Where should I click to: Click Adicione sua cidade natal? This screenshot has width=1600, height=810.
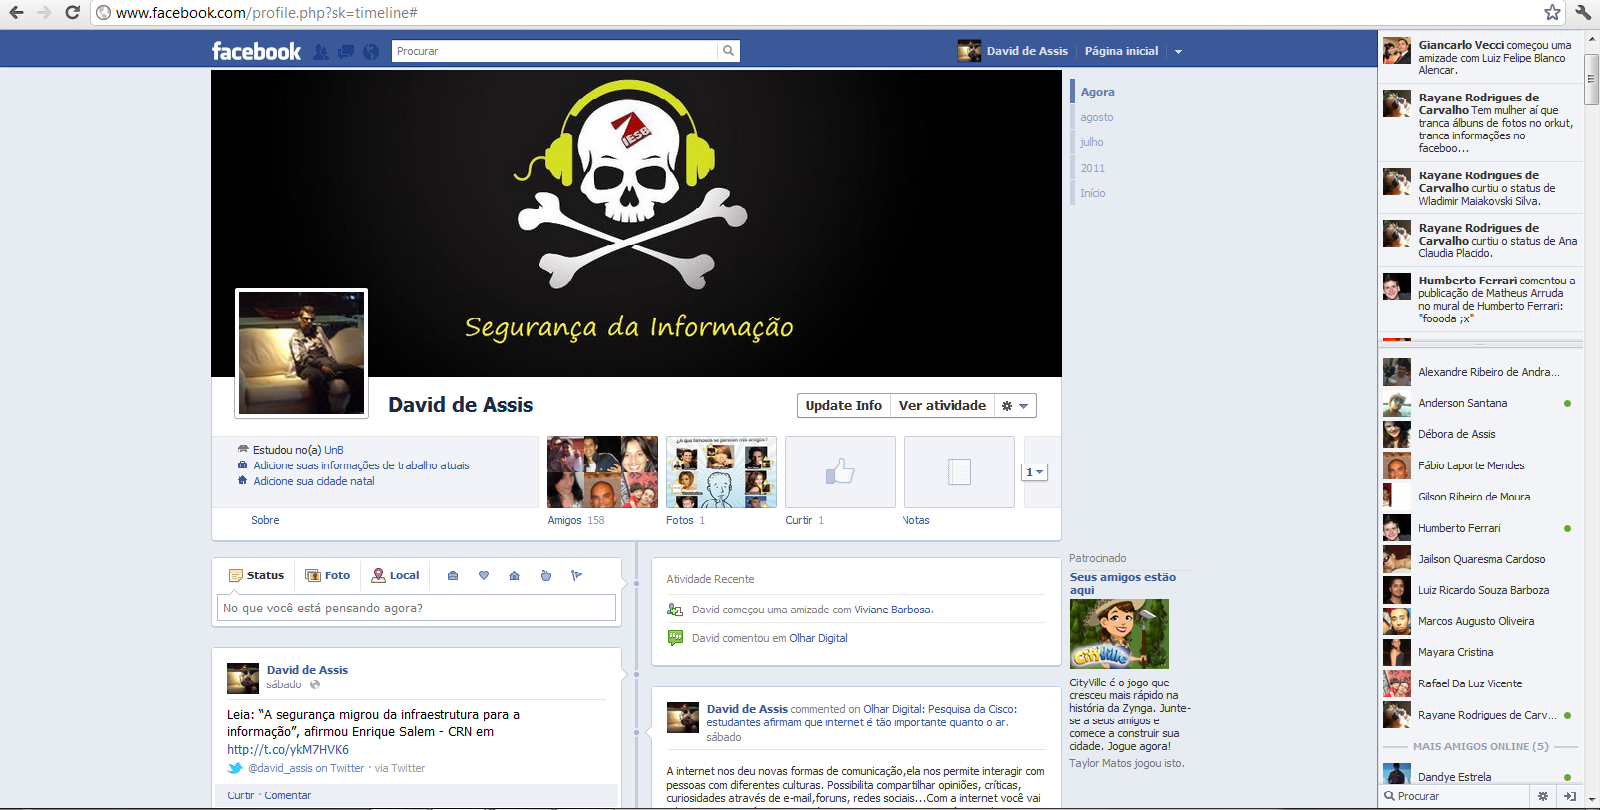click(314, 481)
